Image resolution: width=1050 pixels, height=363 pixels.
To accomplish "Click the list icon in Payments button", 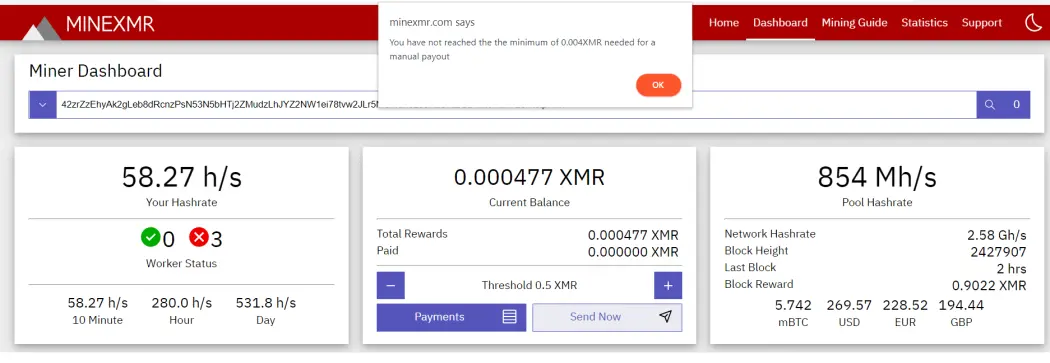I will pos(510,317).
